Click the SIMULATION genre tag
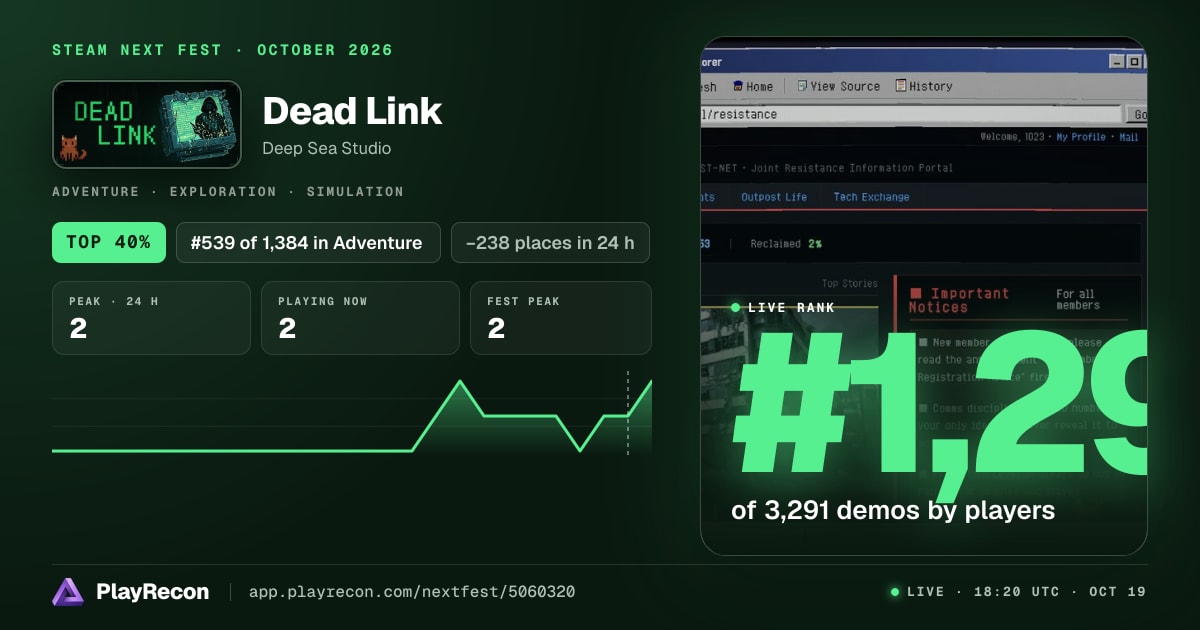The image size is (1200, 630). click(x=355, y=191)
